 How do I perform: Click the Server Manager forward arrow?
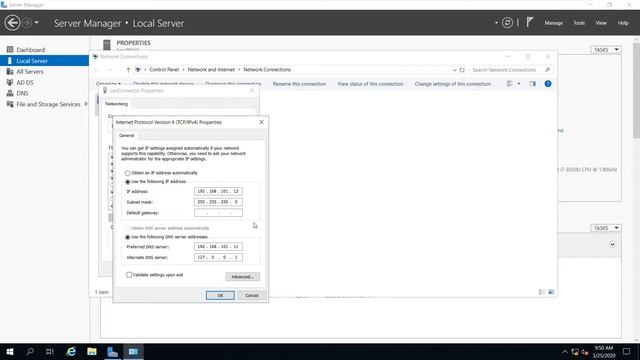[27, 23]
